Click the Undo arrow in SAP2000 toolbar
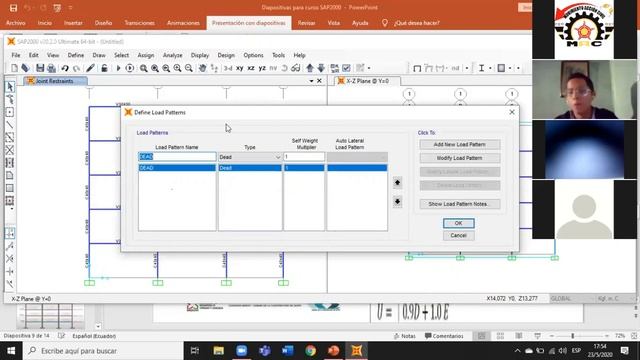 (x=65, y=68)
